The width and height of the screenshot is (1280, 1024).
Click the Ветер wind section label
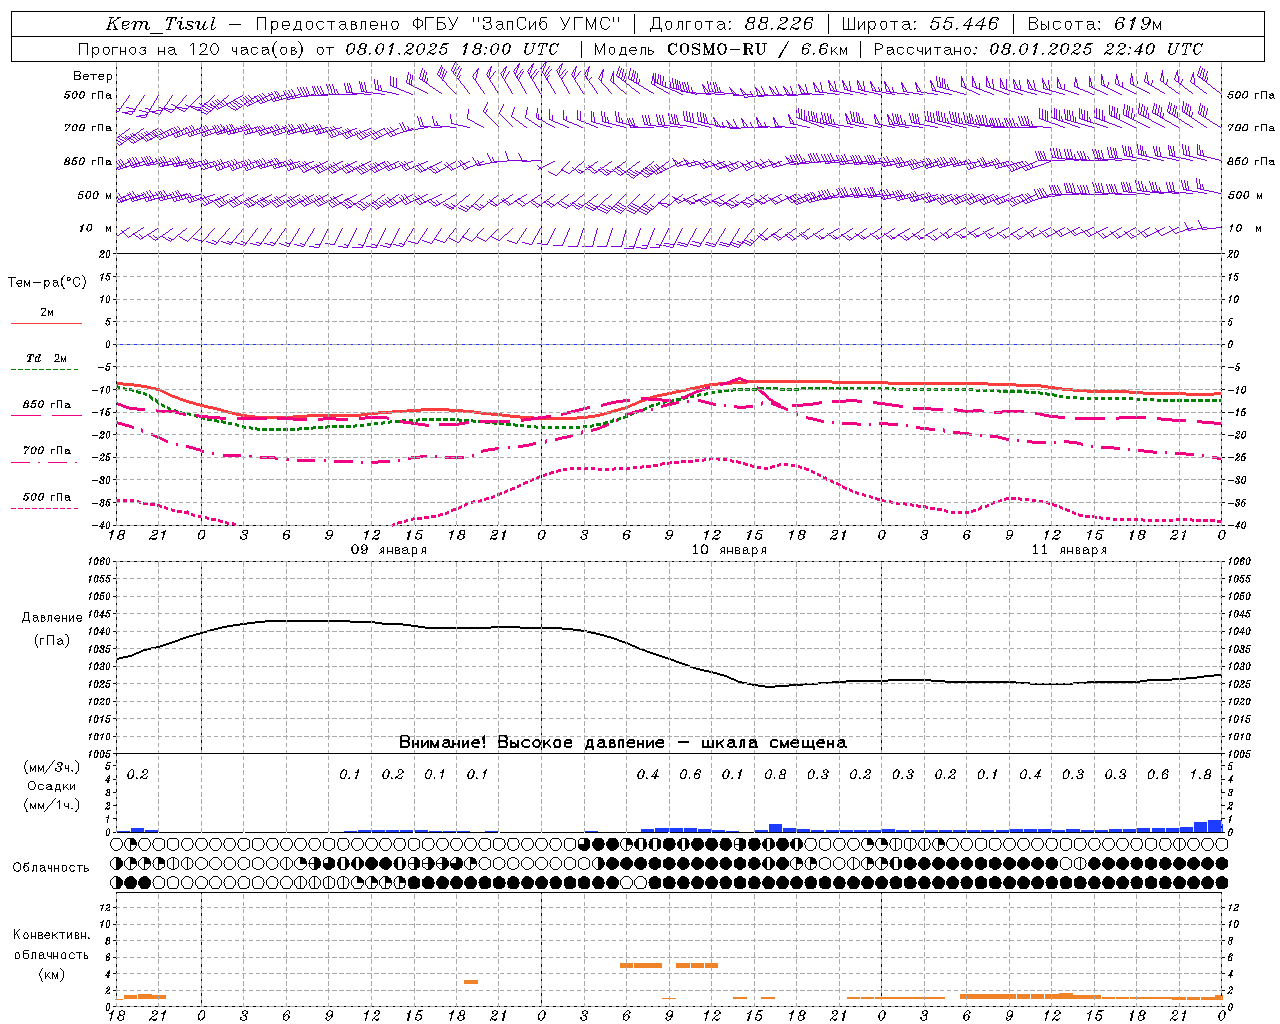93,76
